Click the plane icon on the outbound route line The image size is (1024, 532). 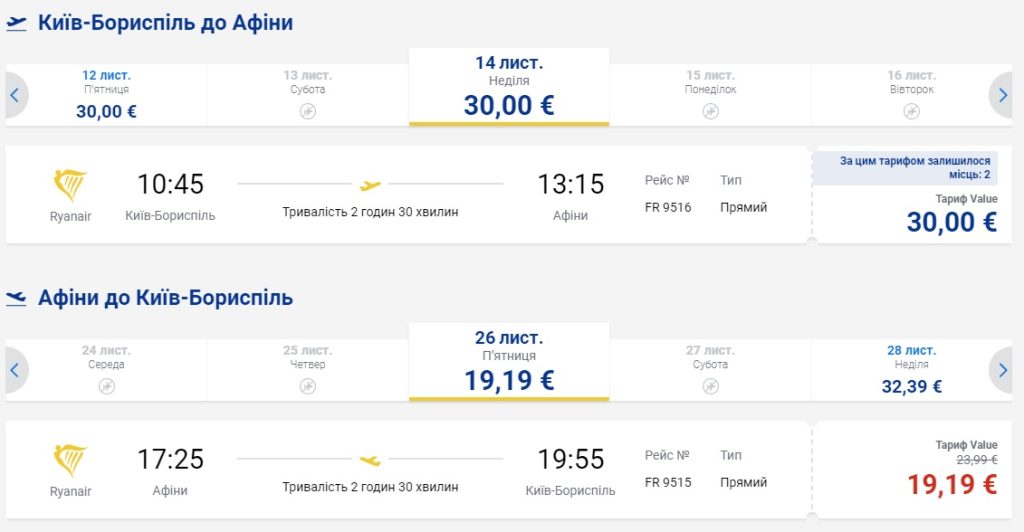370,184
